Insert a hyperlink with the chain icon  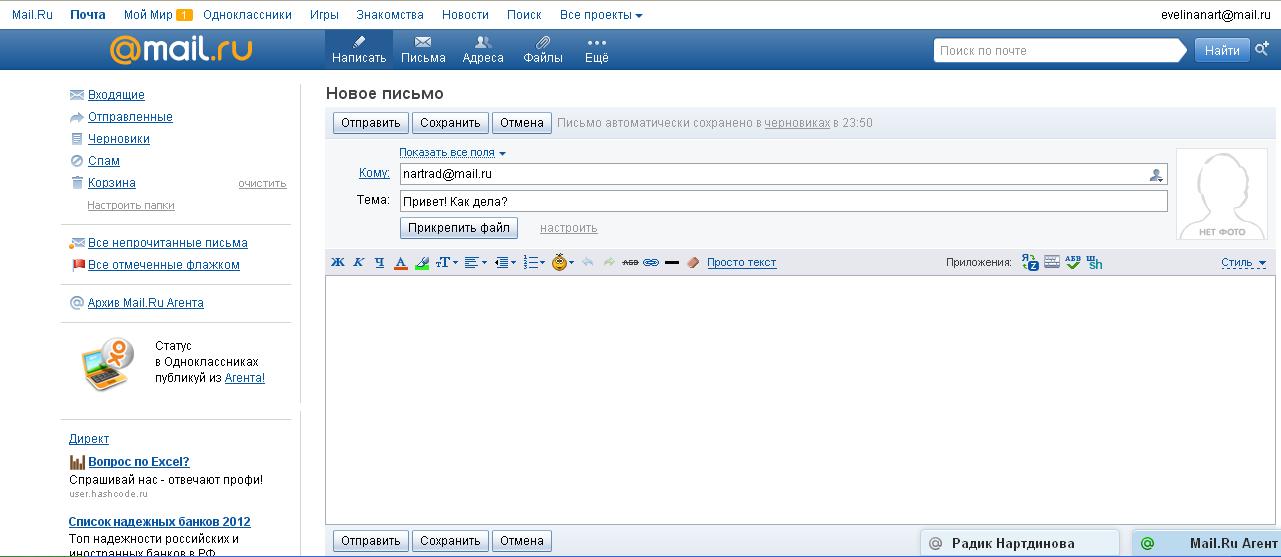(x=651, y=262)
